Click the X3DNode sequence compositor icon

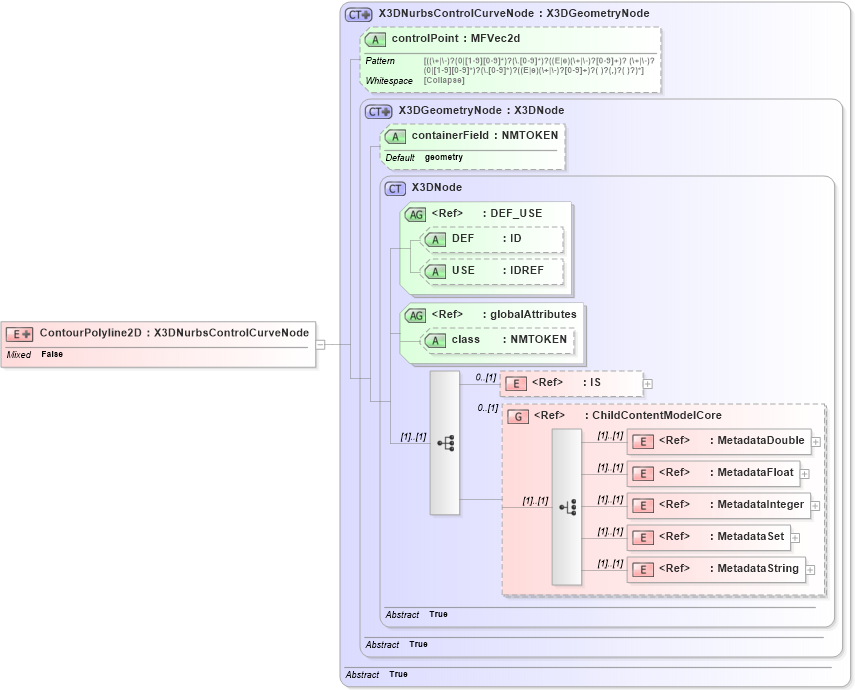click(x=445, y=443)
